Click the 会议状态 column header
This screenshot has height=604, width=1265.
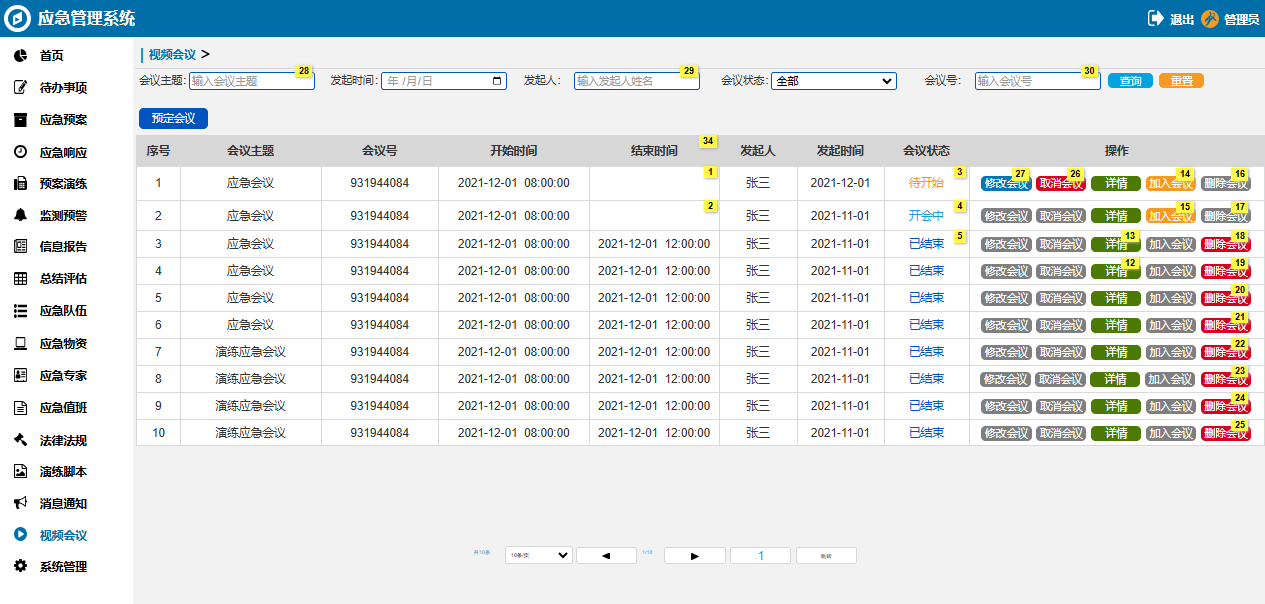(x=926, y=151)
